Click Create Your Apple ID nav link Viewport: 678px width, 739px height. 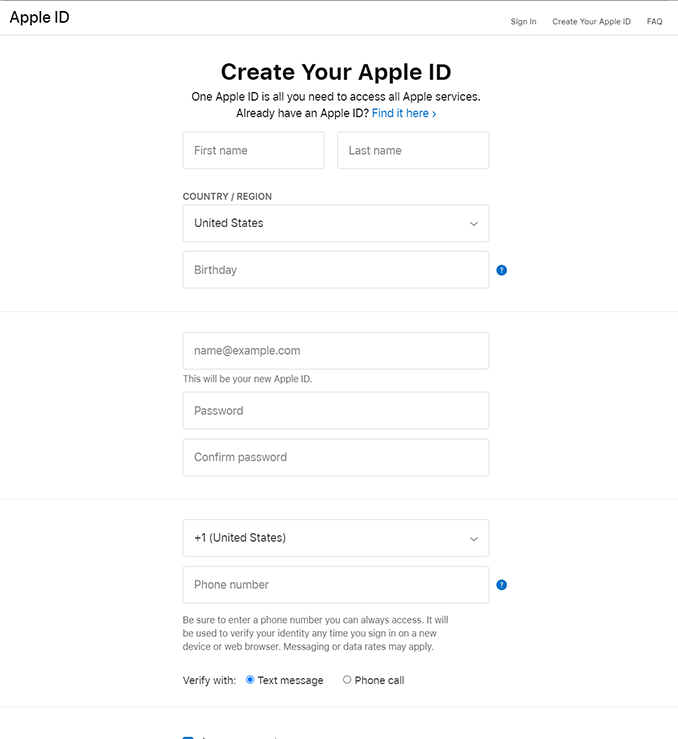click(591, 22)
